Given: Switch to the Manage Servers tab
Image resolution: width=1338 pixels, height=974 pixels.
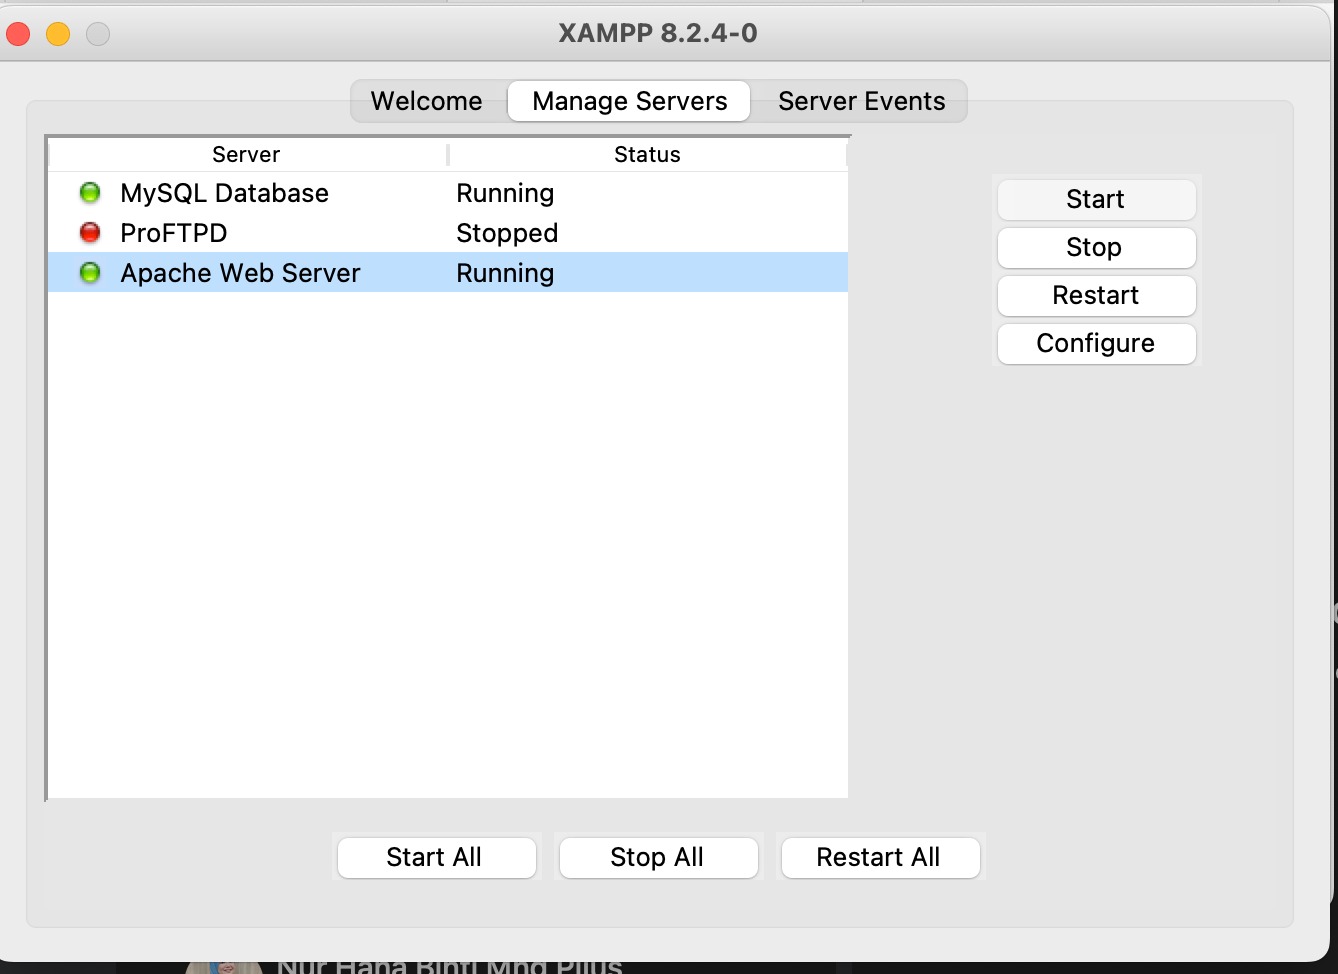Looking at the screenshot, I should pyautogui.click(x=629, y=101).
